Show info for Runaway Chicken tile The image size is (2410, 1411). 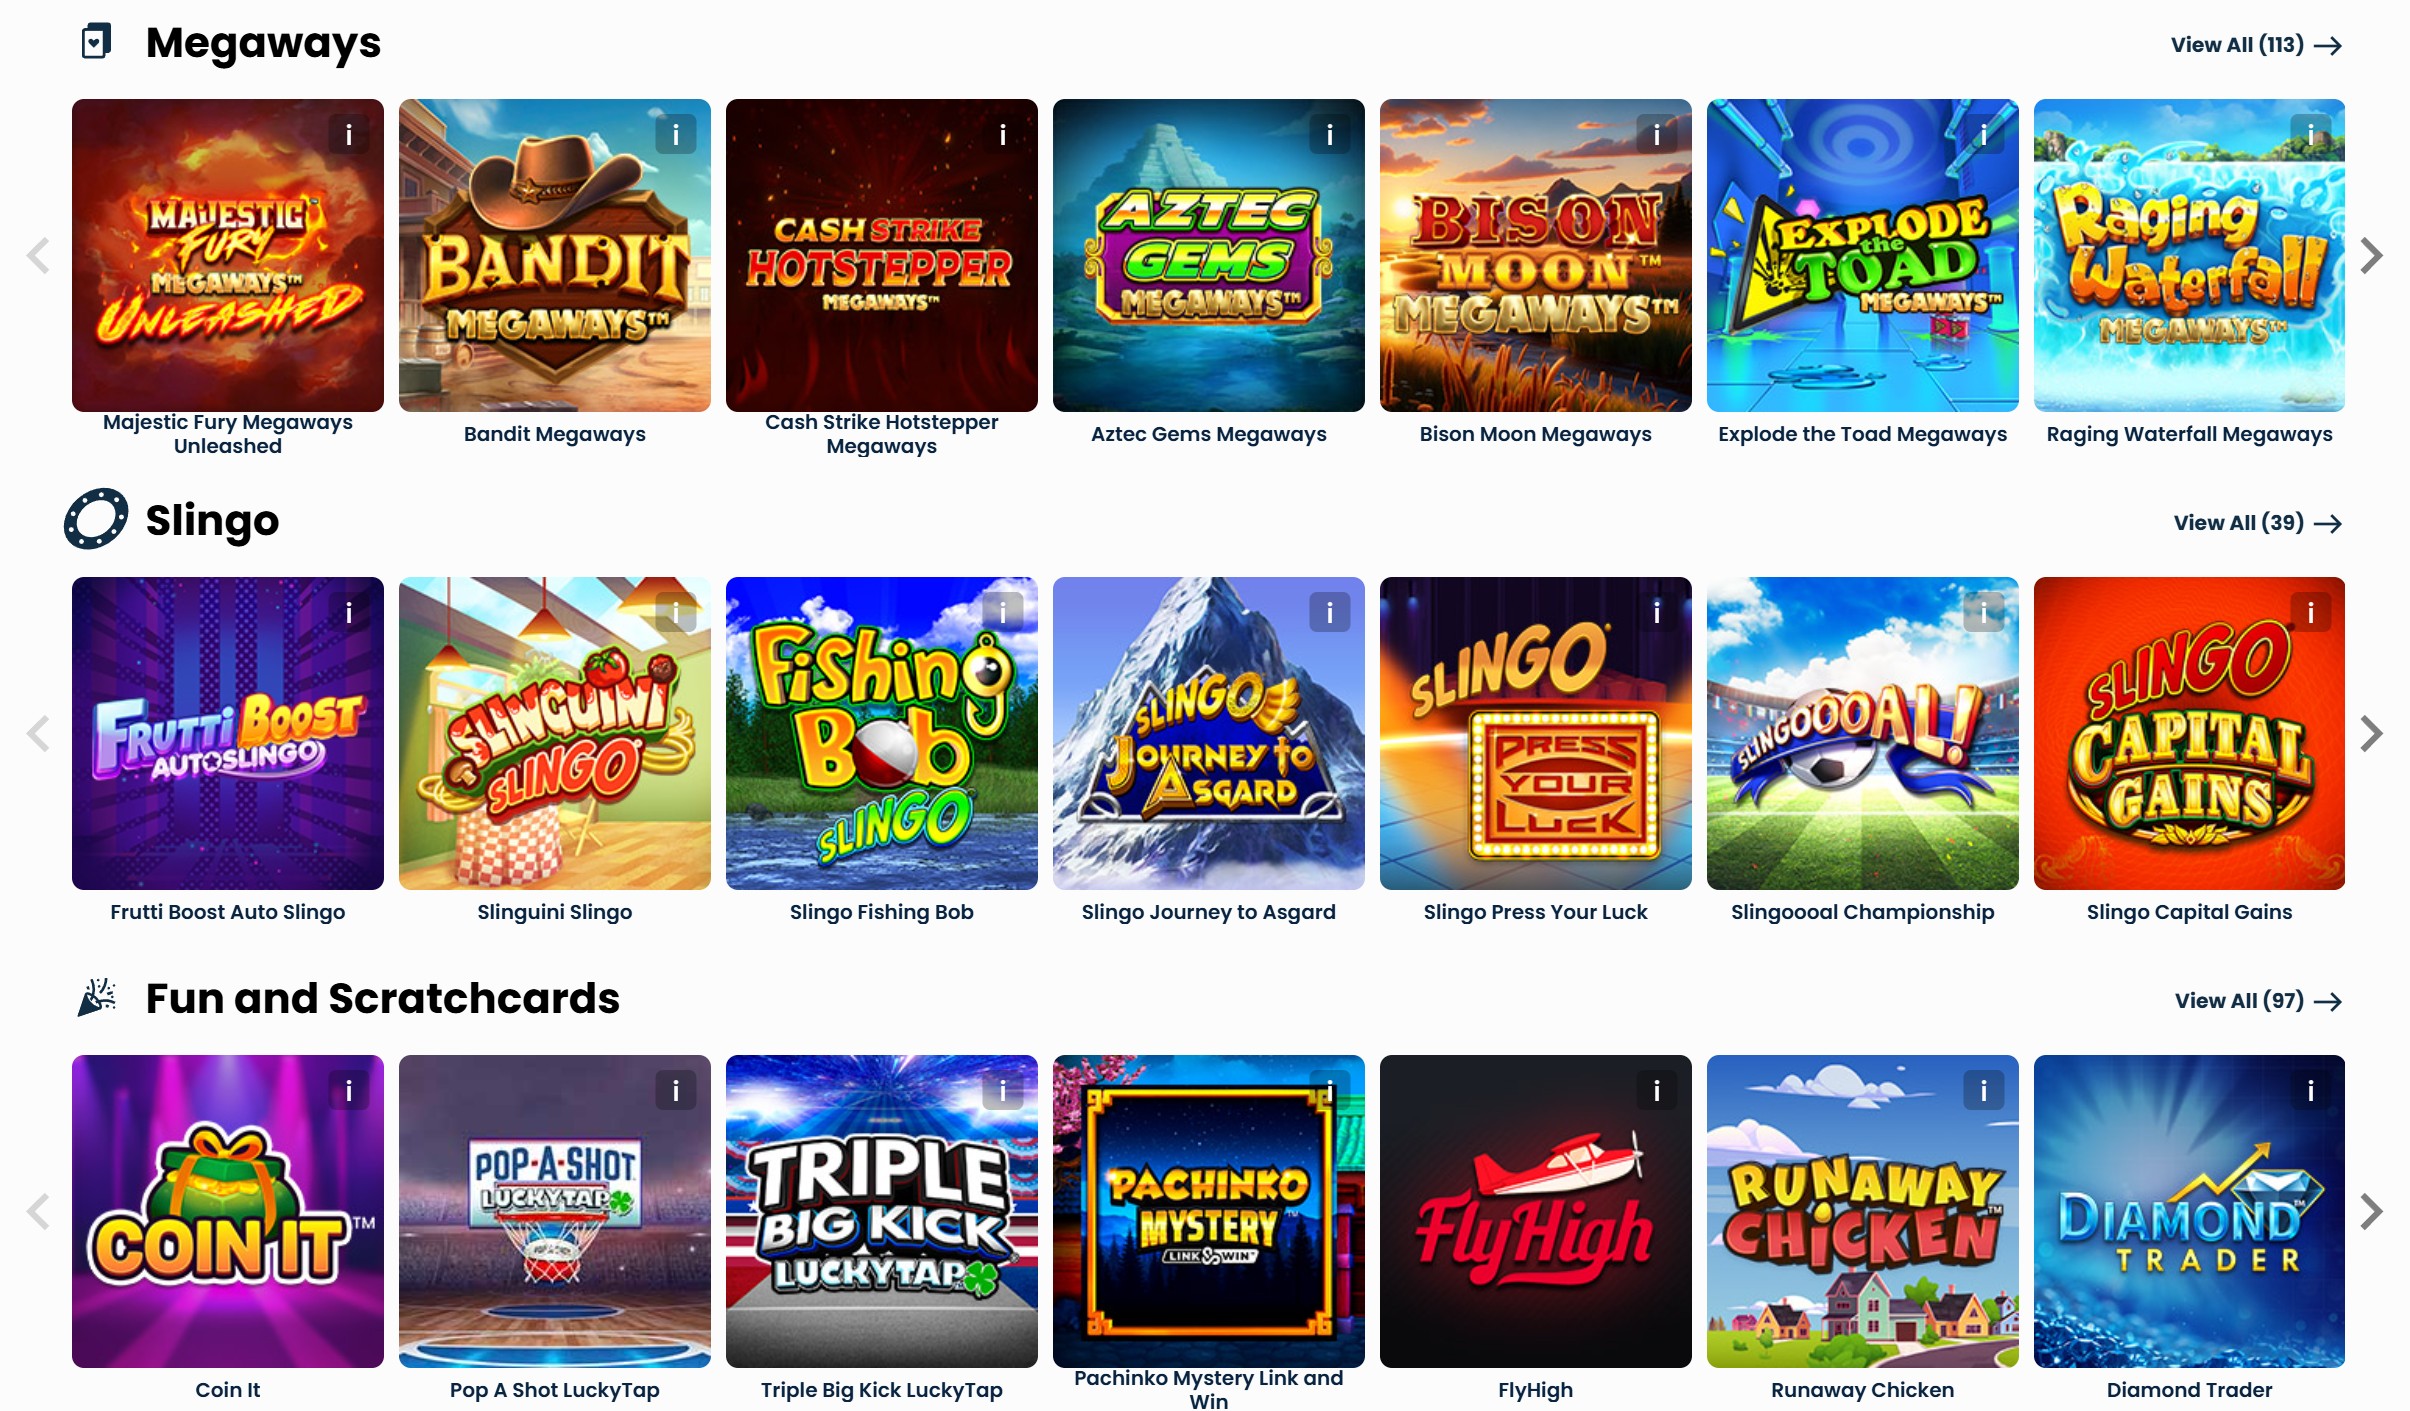coord(1984,1090)
